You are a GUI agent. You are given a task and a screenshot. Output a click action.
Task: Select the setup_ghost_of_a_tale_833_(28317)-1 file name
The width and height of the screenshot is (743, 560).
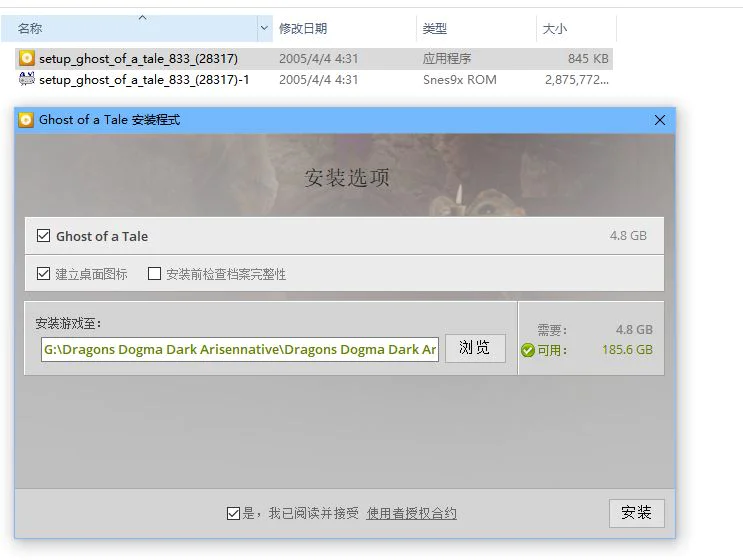pos(143,80)
